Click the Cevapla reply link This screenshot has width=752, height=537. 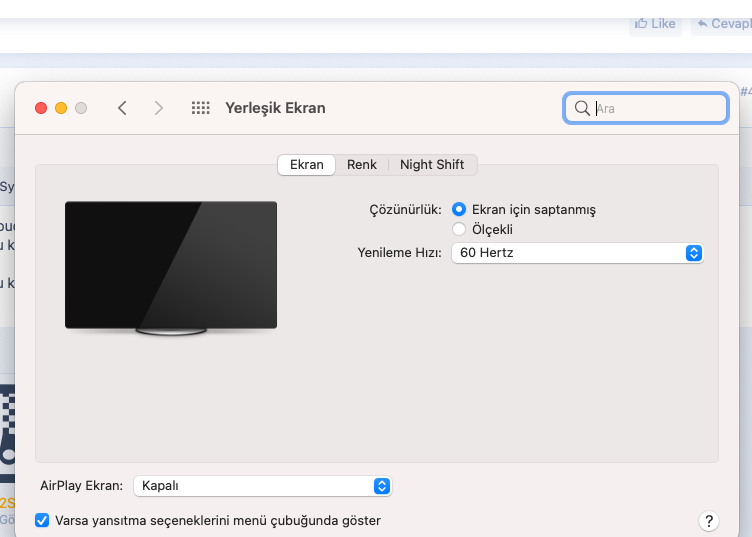pos(724,23)
